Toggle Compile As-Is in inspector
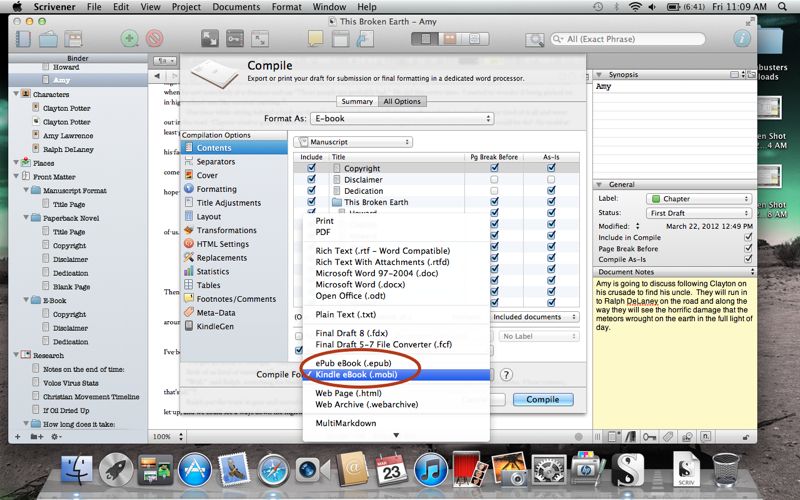Screen dimensions: 800x500 748,259
